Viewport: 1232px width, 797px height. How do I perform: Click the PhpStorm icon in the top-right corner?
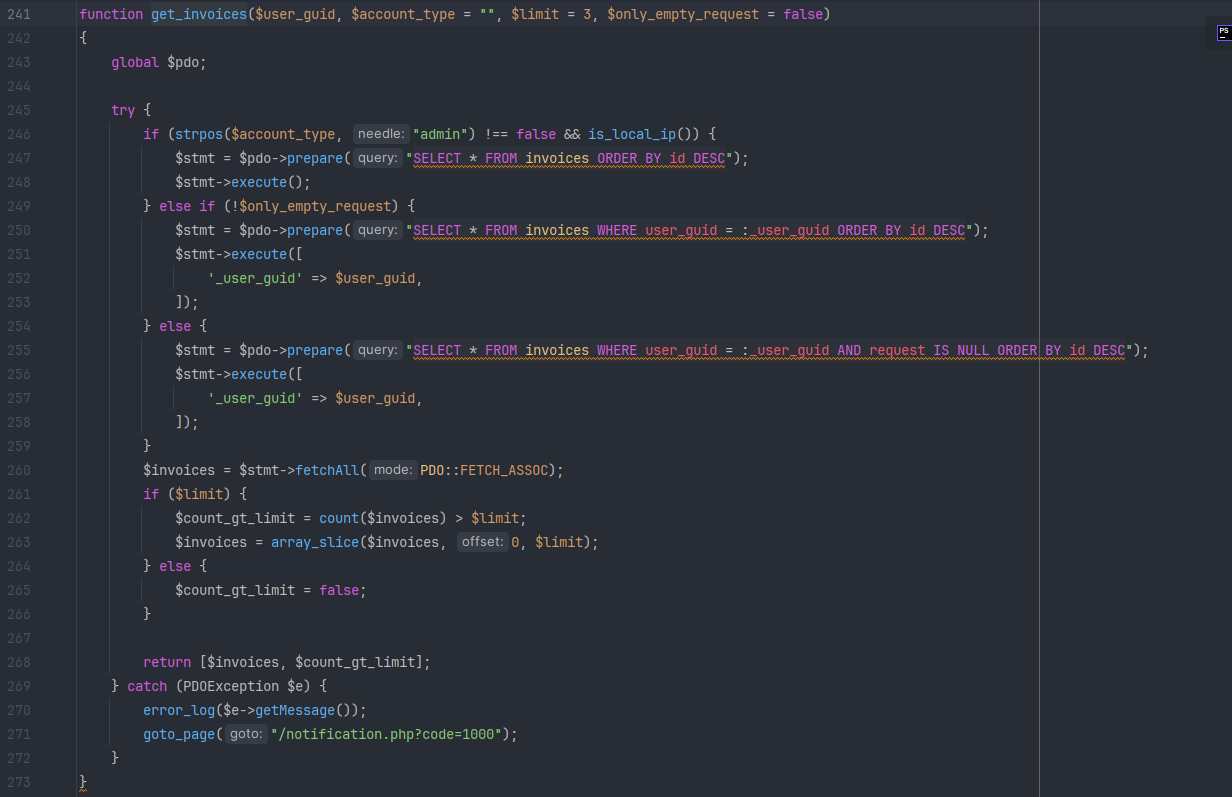(x=1223, y=33)
